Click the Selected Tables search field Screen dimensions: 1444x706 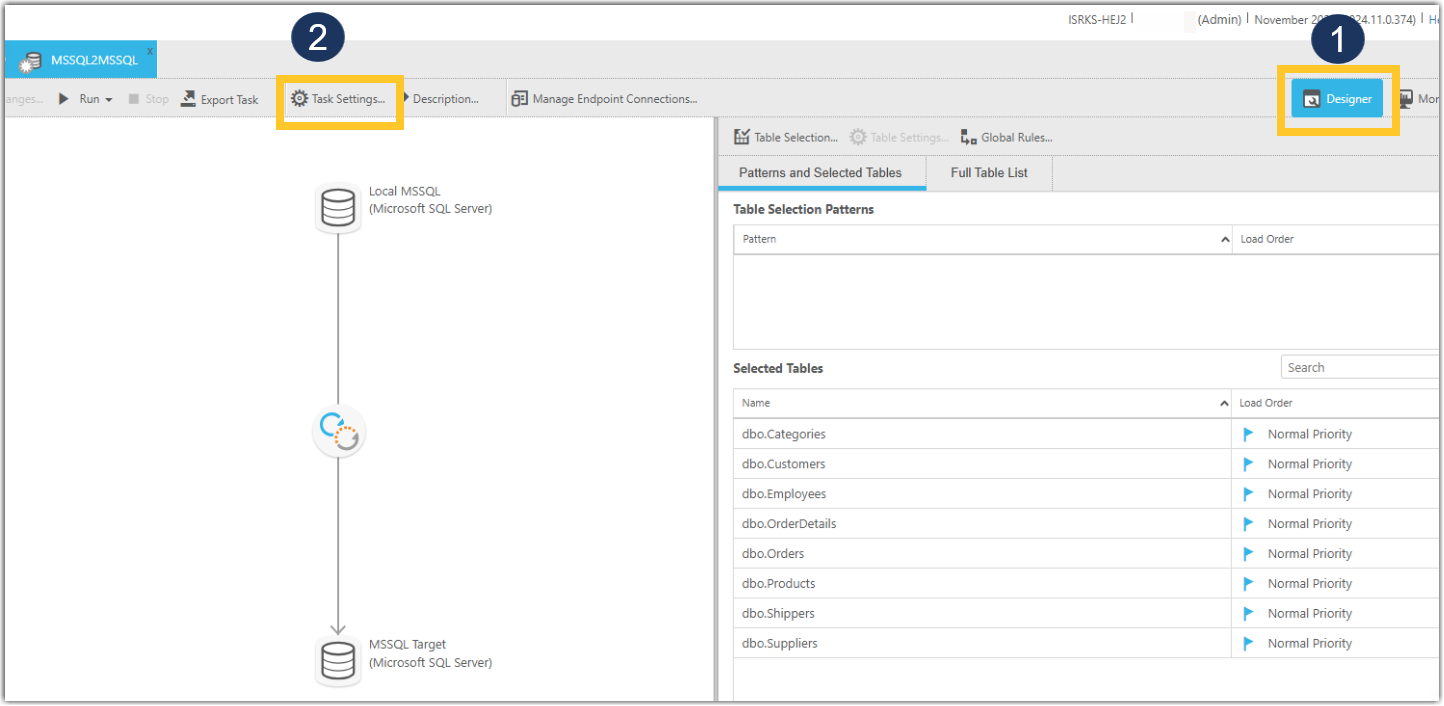click(1360, 366)
